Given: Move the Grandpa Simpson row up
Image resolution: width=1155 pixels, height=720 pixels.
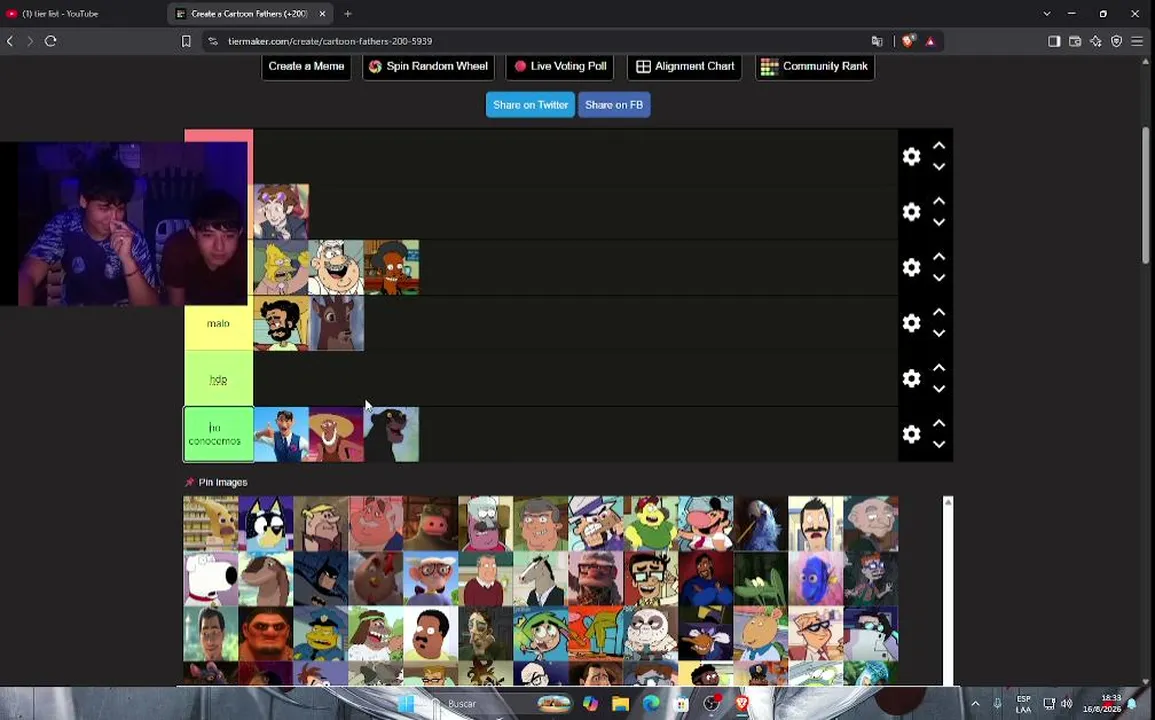Looking at the screenshot, I should 939,256.
